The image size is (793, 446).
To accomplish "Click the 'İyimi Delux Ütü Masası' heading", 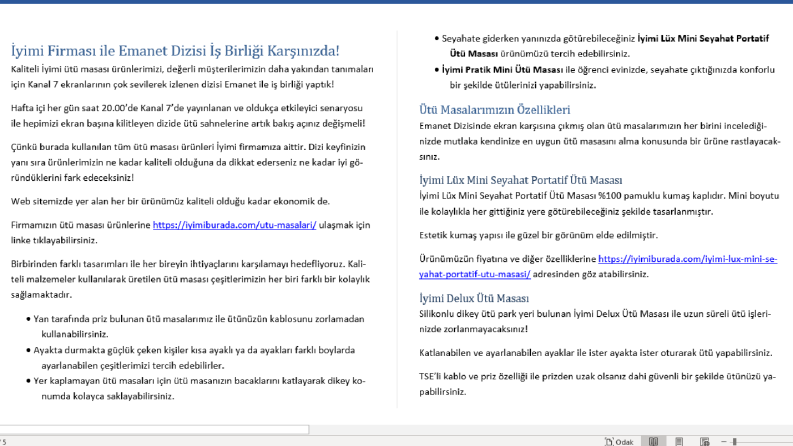I will coord(474,298).
